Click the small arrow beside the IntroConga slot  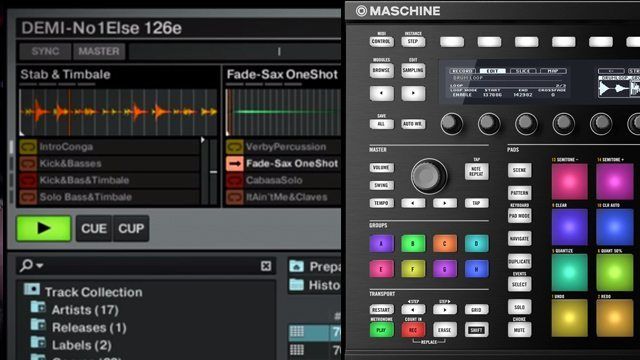203,140
